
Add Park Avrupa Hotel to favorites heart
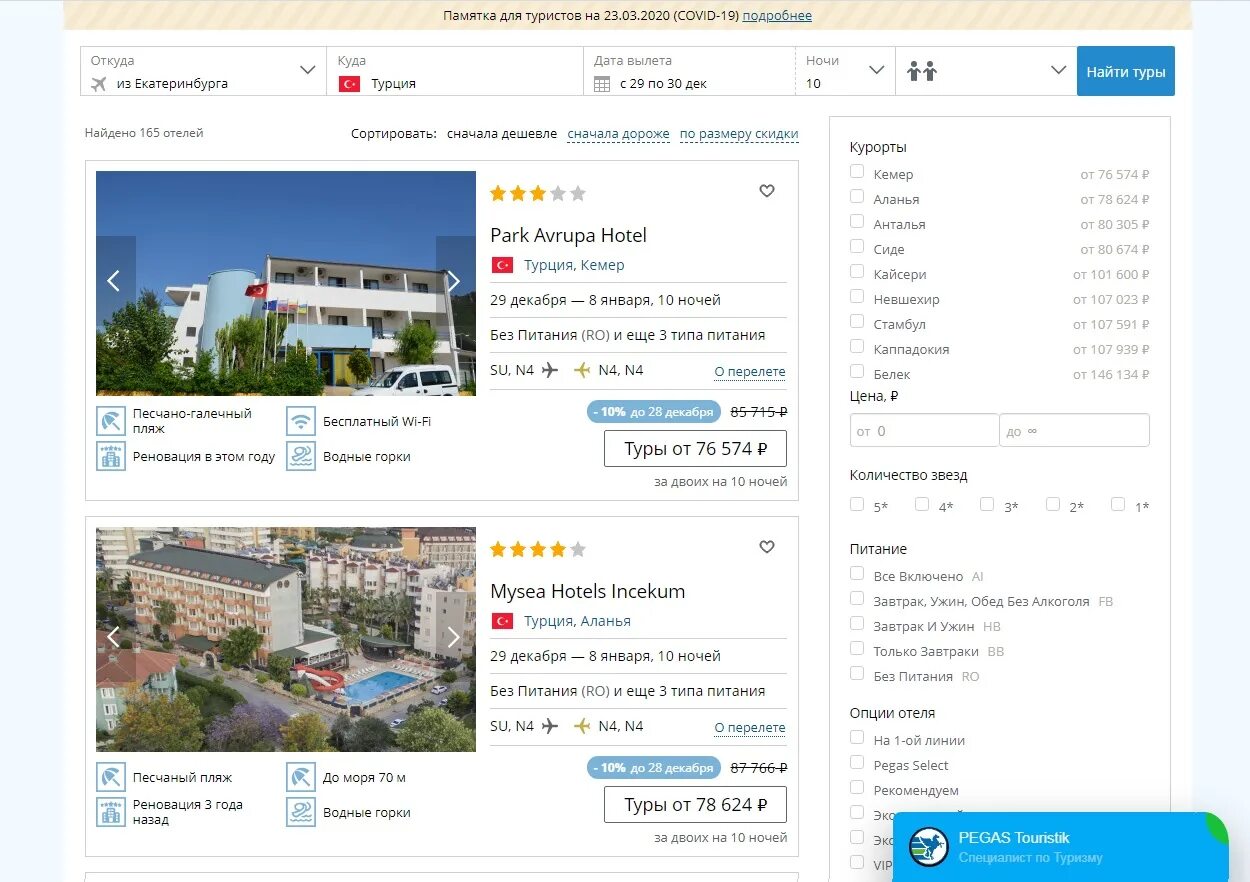click(x=767, y=191)
